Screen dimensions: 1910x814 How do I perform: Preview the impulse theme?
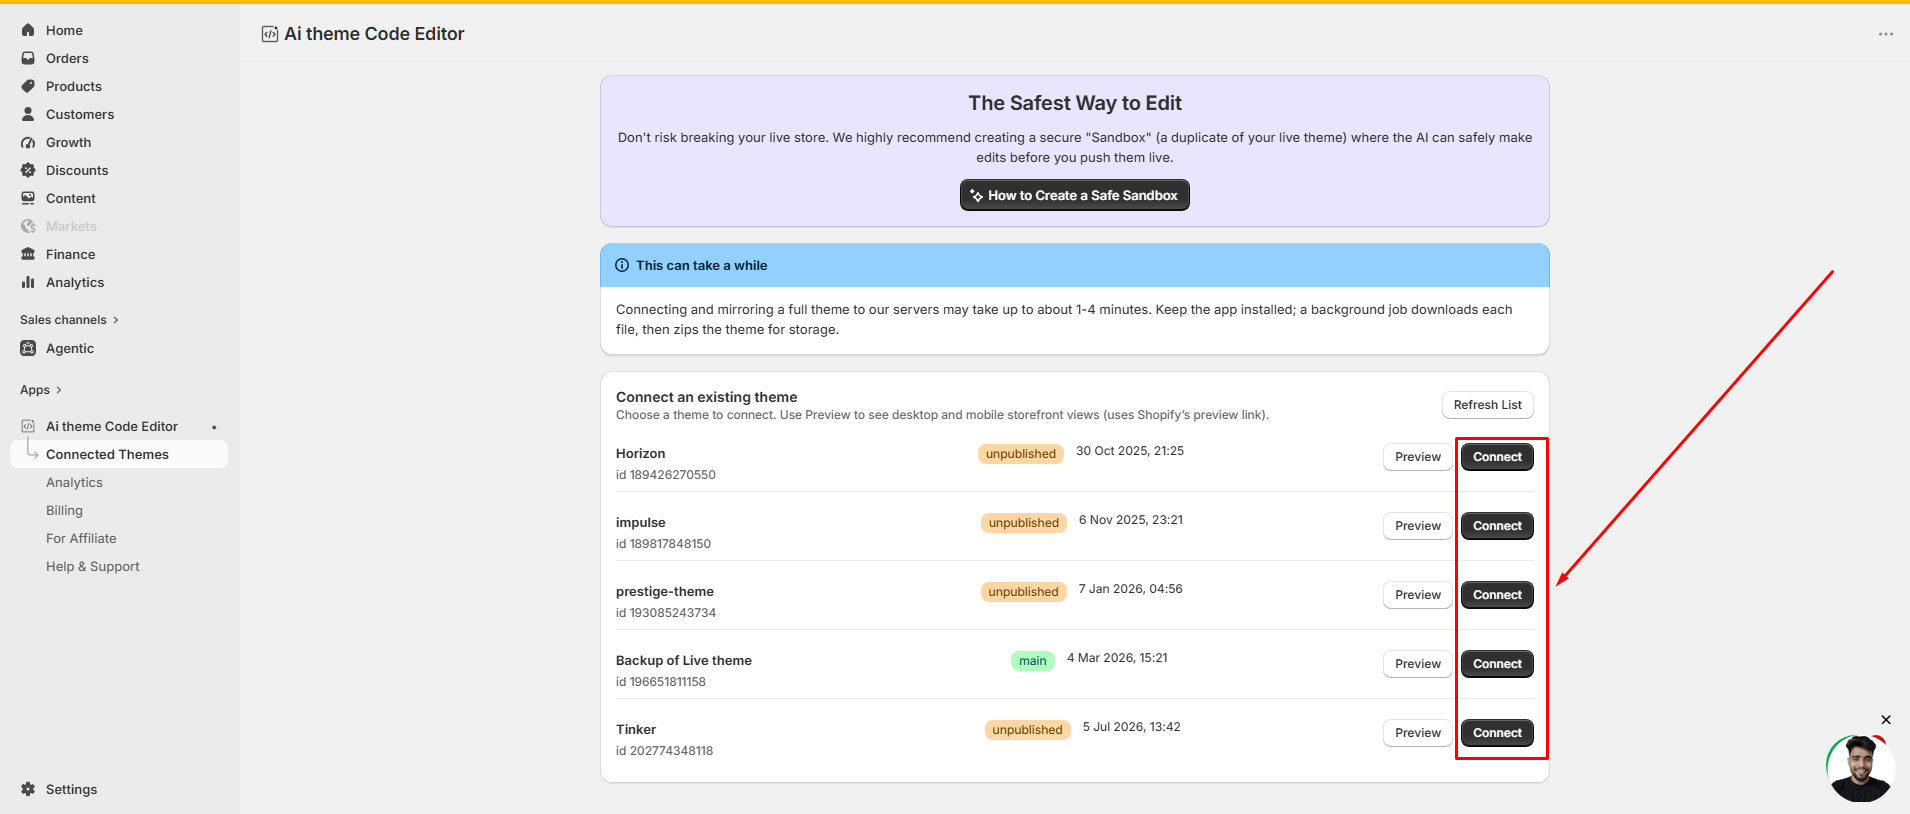tap(1418, 526)
